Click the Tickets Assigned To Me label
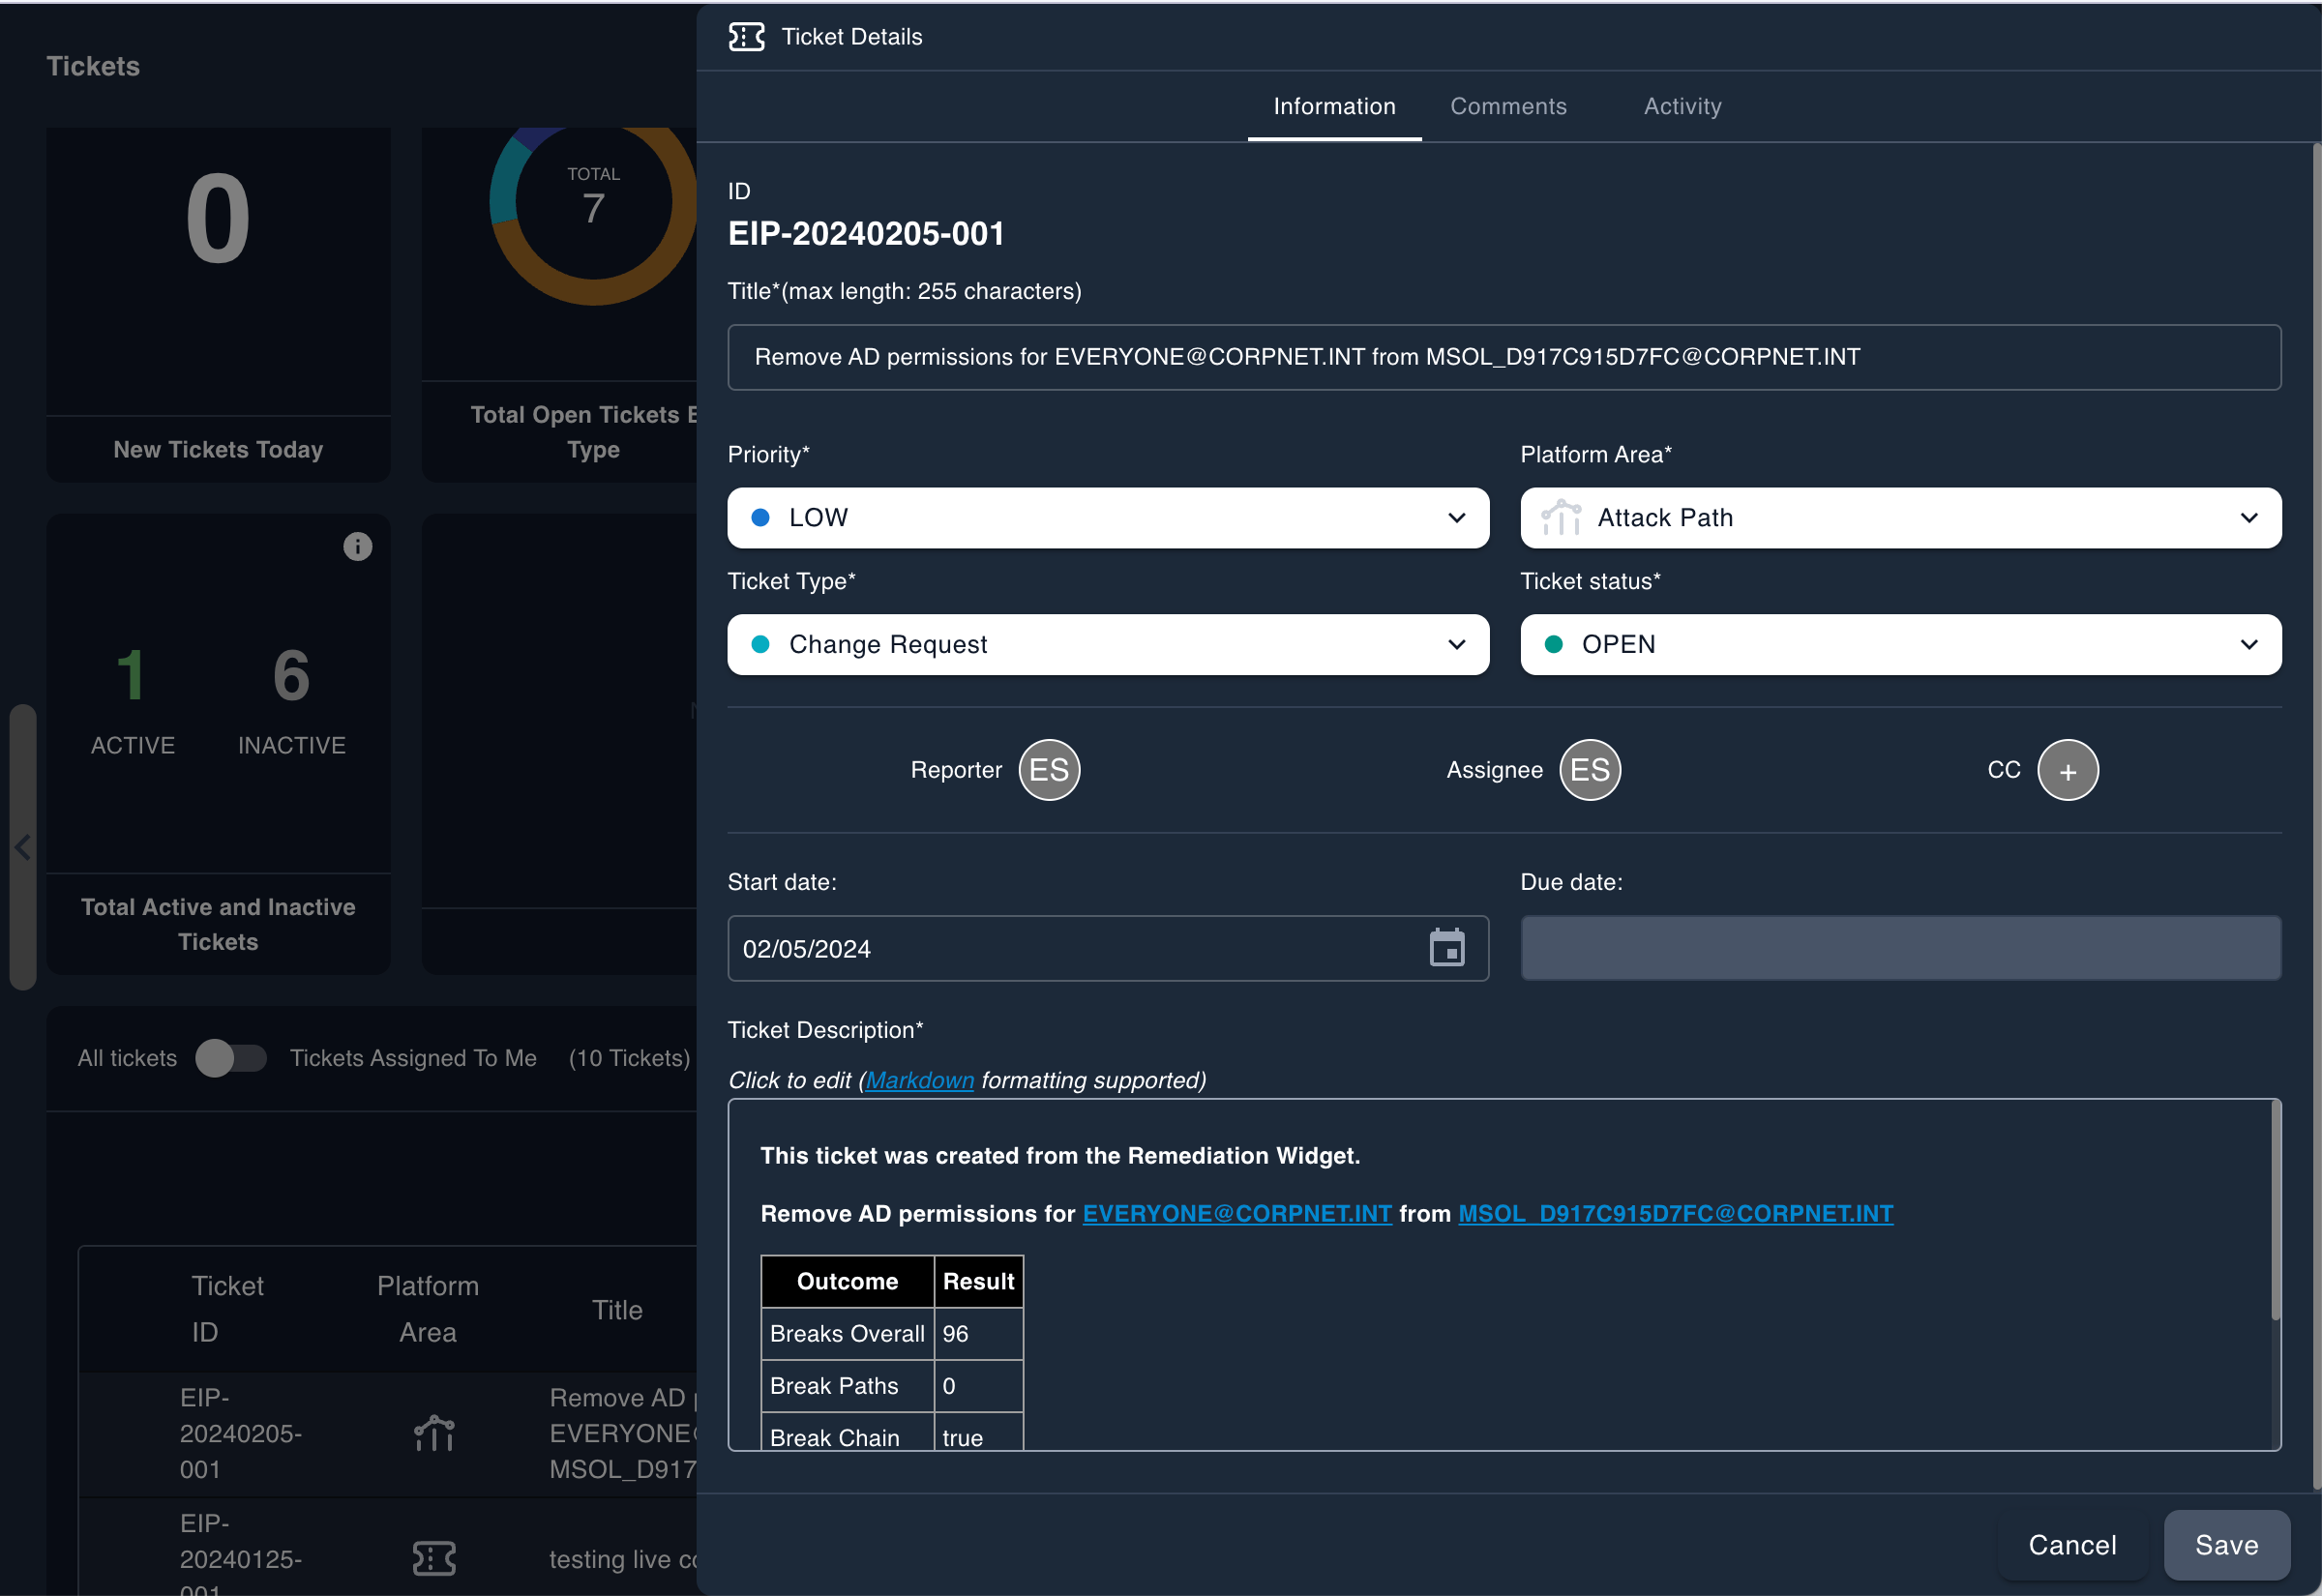This screenshot has width=2322, height=1596. pyautogui.click(x=413, y=1058)
